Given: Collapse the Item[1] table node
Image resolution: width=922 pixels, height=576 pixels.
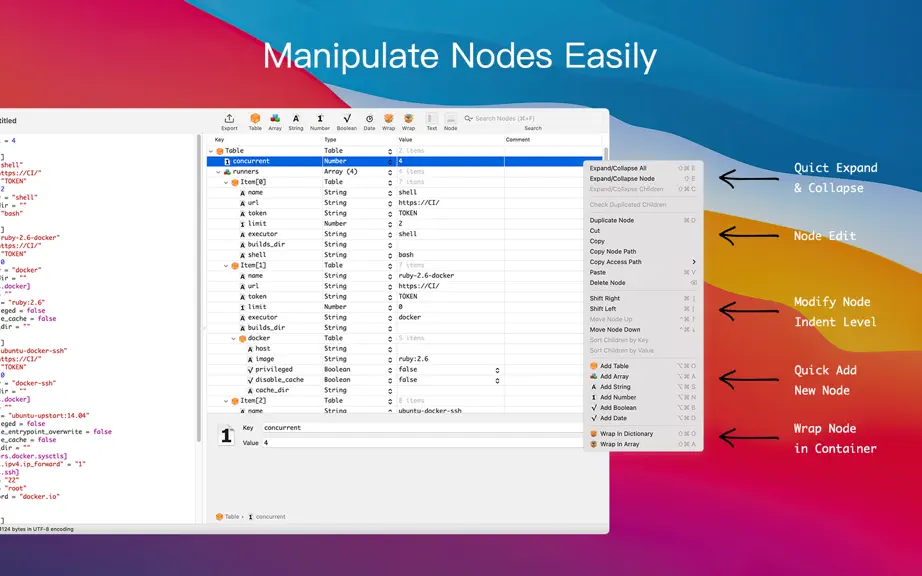Looking at the screenshot, I should click(226, 266).
